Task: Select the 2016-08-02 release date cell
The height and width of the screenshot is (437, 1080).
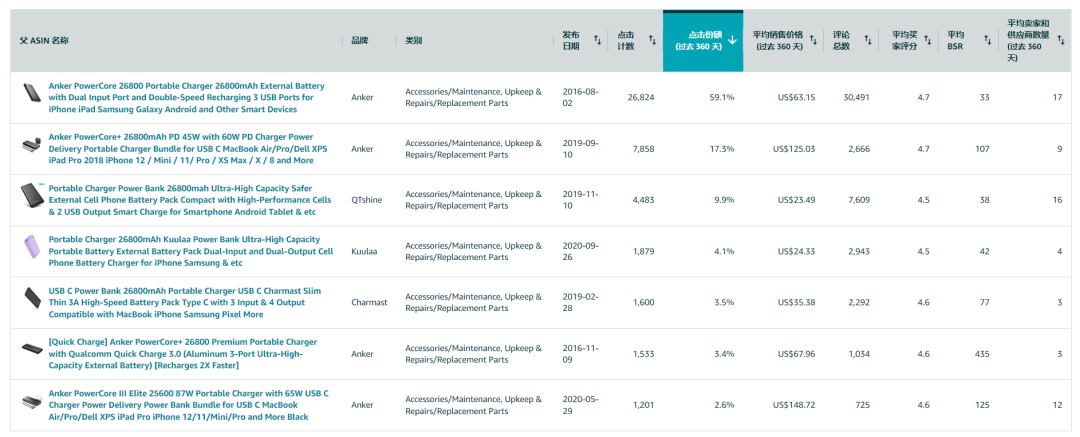Action: (x=581, y=97)
